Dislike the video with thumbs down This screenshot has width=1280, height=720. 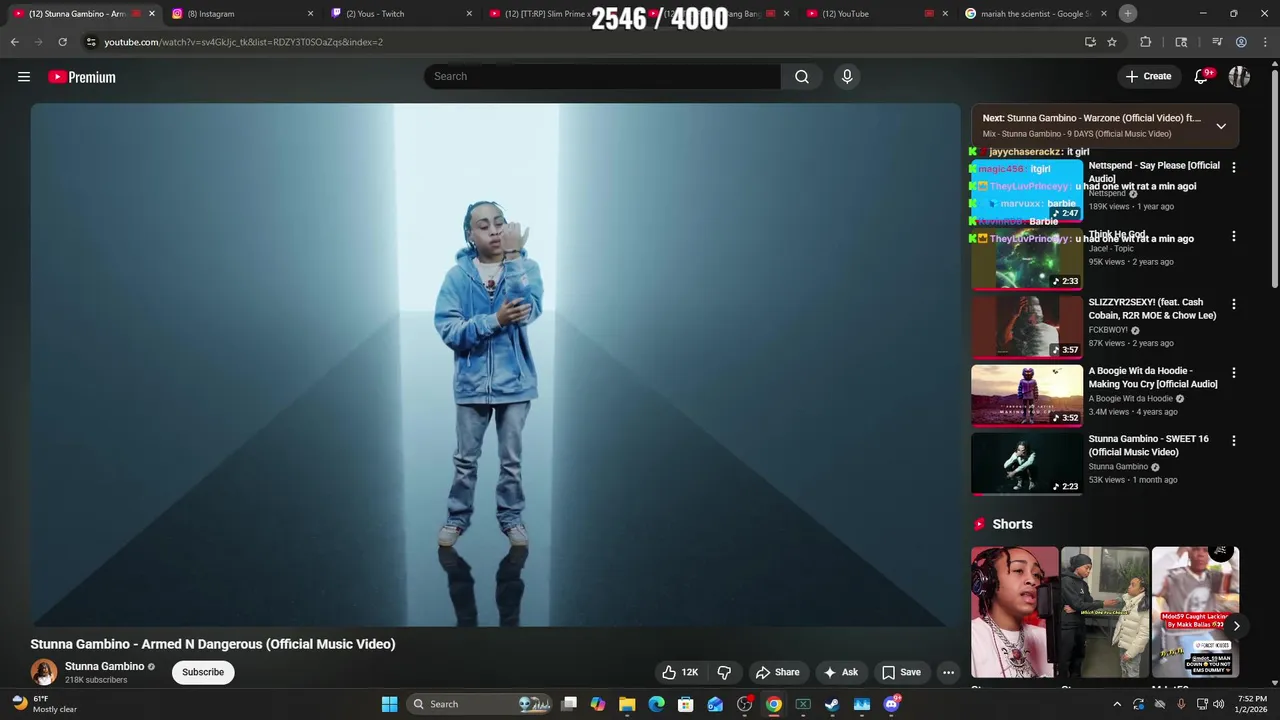[724, 672]
